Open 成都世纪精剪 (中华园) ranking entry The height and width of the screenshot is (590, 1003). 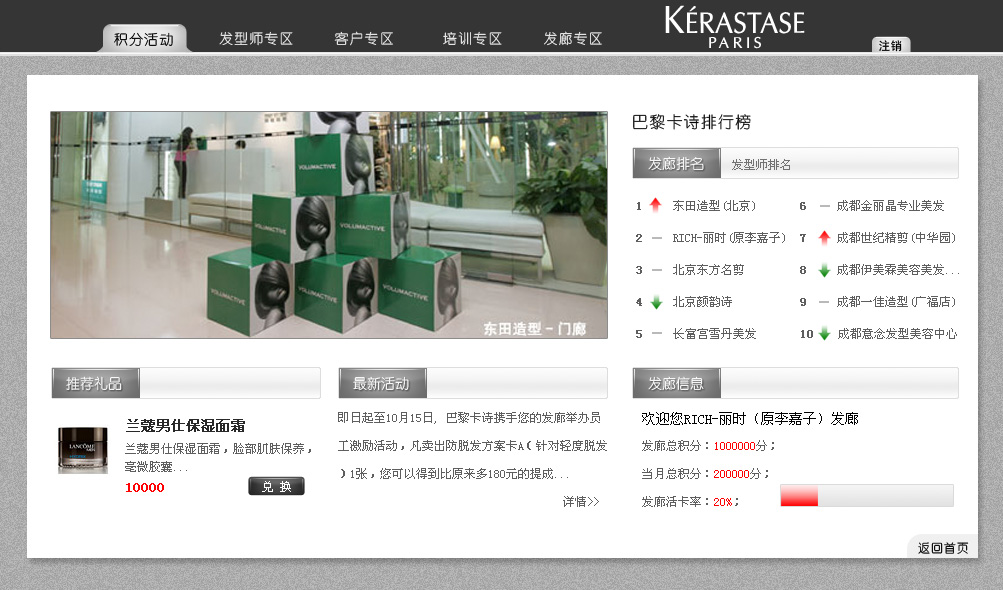tap(896, 238)
